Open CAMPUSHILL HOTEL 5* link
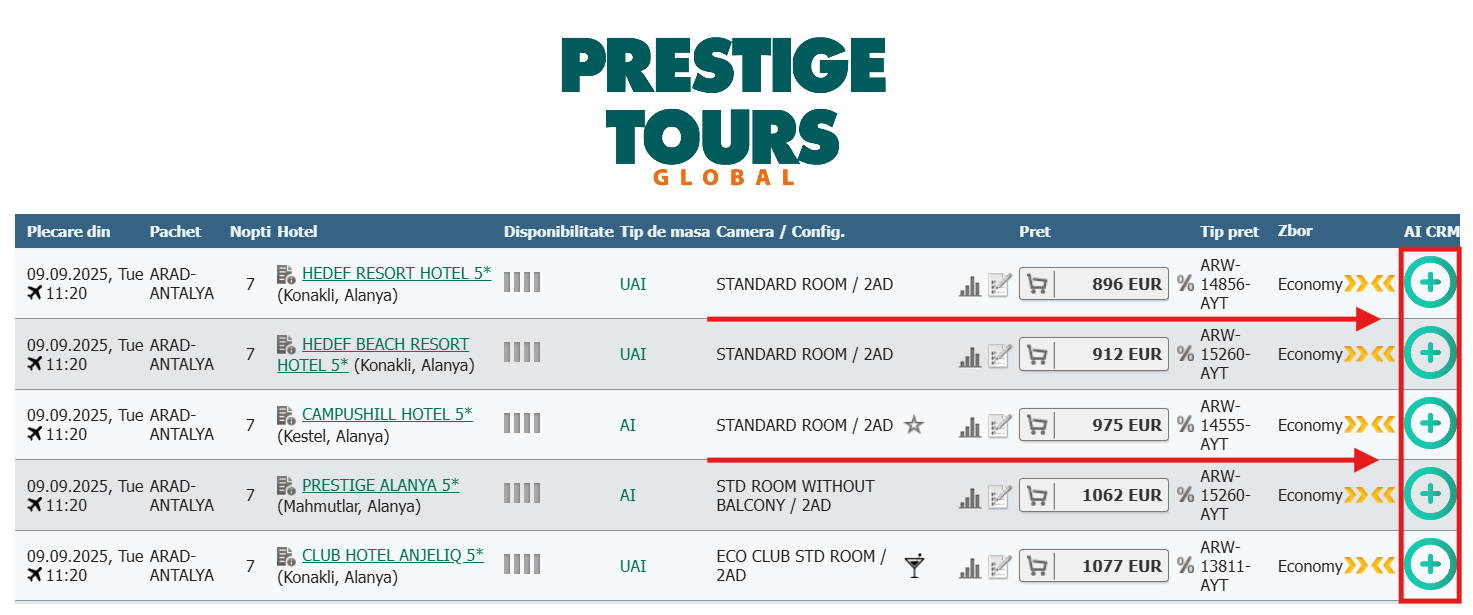 coord(387,414)
